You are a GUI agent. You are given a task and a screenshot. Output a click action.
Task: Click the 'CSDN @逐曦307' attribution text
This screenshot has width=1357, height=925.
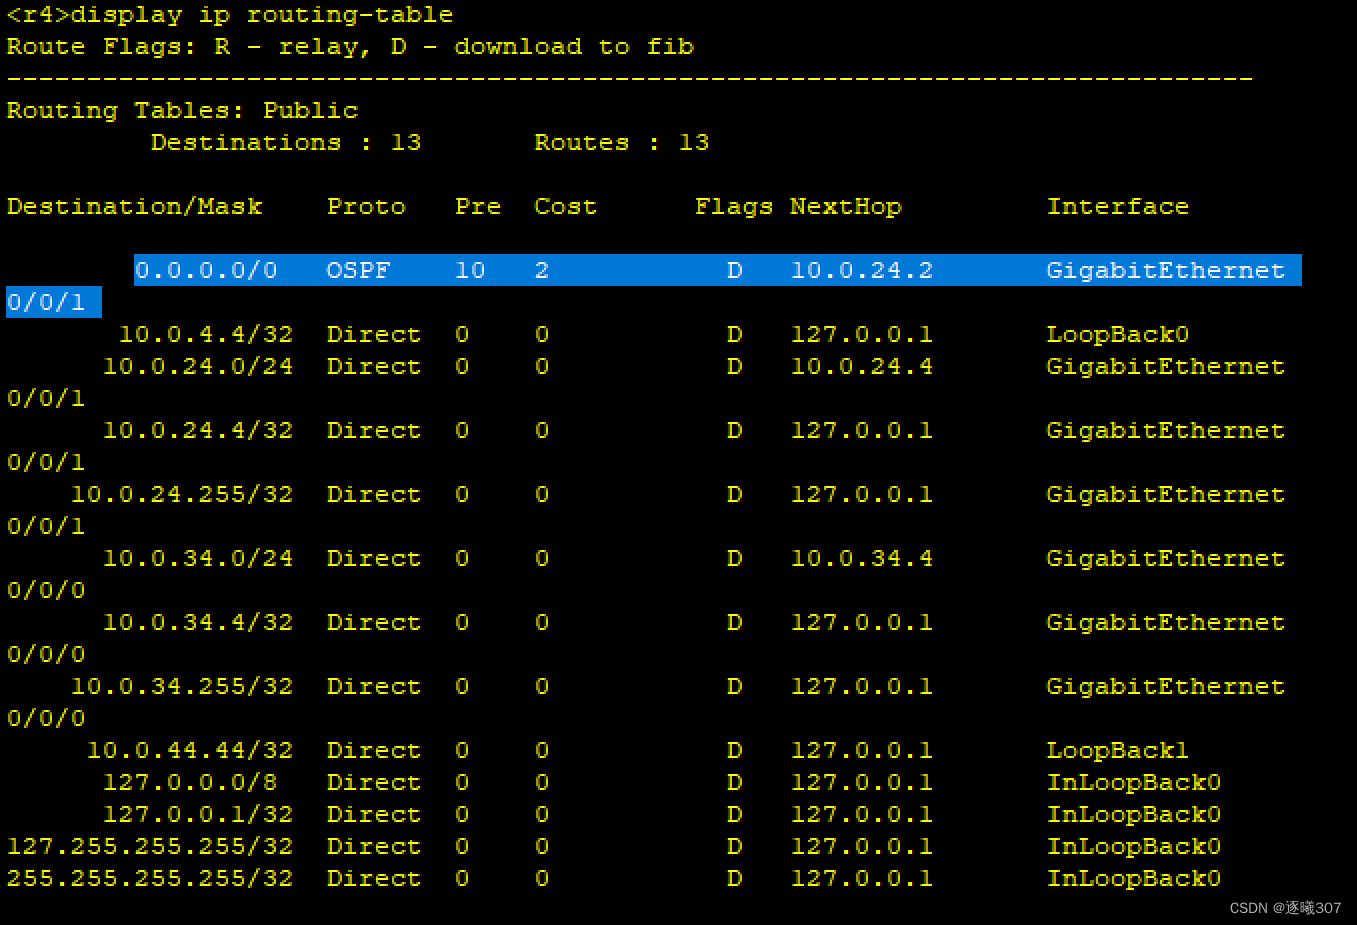1285,908
